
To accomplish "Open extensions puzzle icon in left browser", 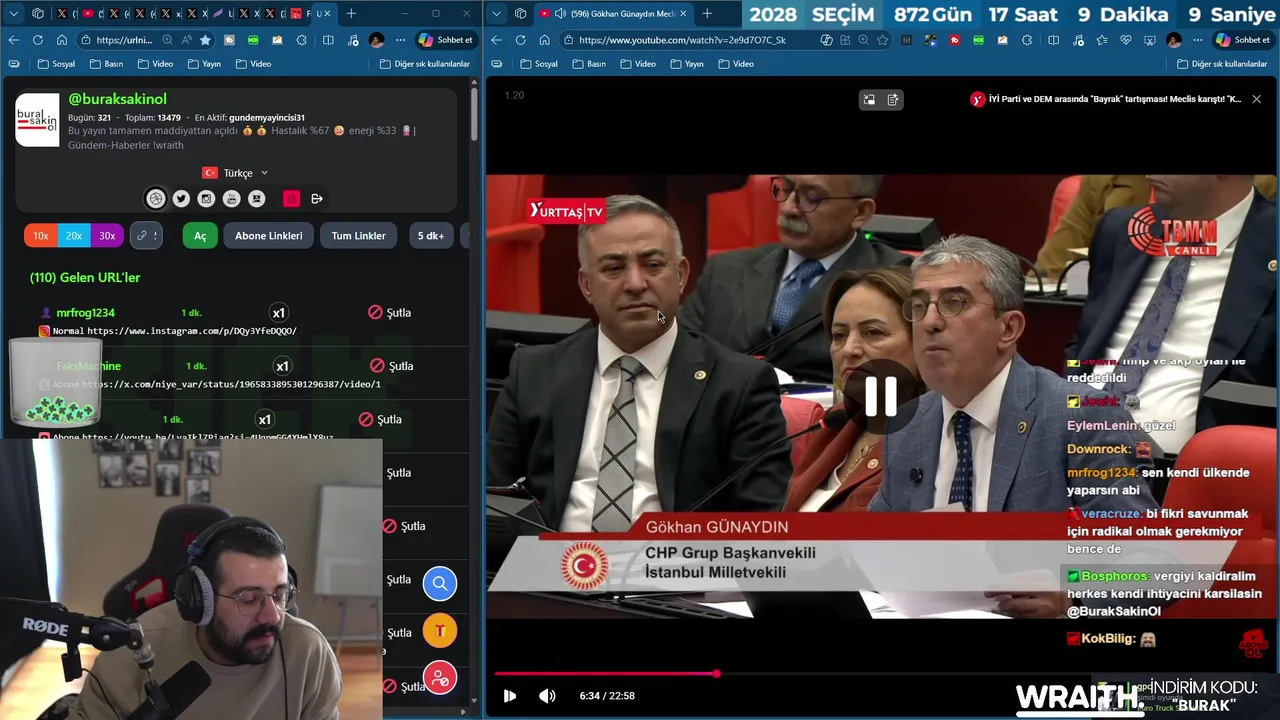I will [302, 40].
